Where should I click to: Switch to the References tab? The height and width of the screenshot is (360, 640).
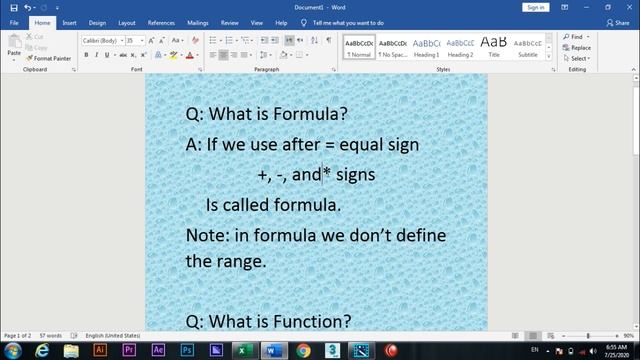click(x=161, y=23)
